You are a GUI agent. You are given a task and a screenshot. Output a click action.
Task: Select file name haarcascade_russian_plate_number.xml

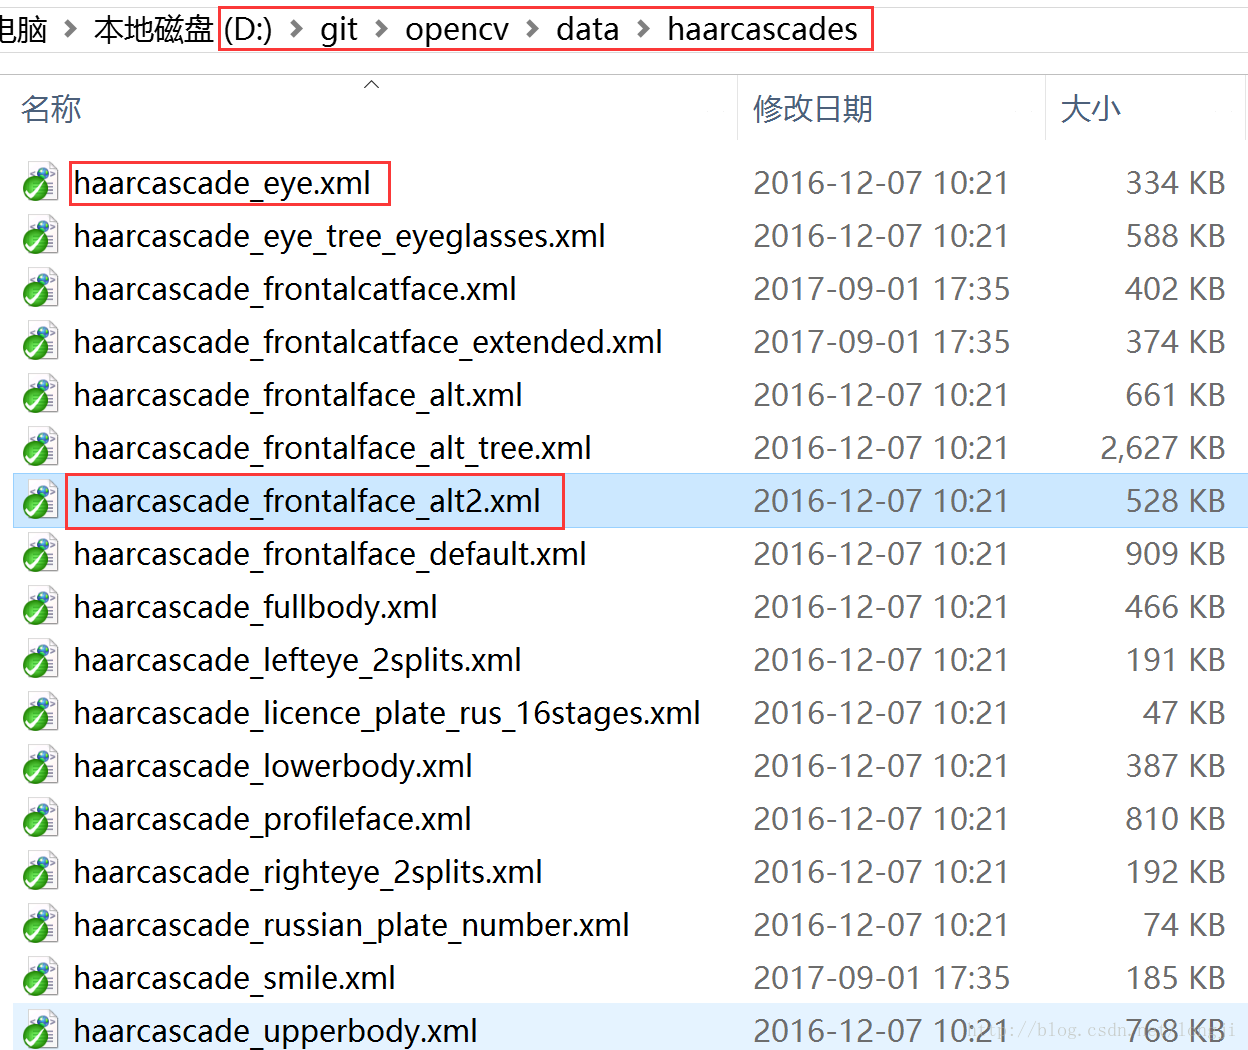[x=352, y=925]
